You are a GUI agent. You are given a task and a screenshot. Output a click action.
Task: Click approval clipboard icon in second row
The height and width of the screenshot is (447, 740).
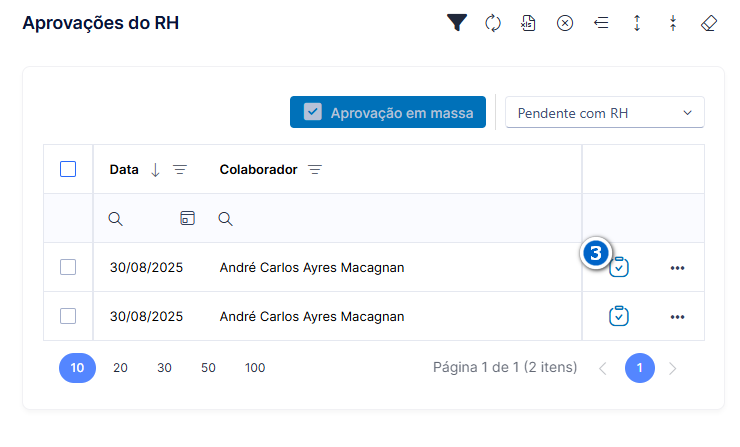coord(619,316)
